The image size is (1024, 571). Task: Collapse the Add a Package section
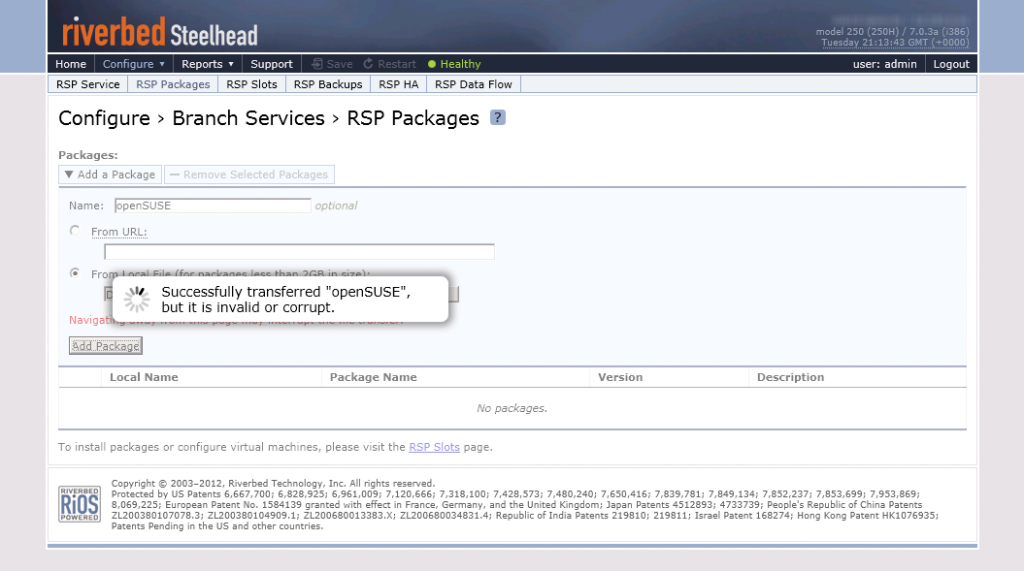point(110,174)
